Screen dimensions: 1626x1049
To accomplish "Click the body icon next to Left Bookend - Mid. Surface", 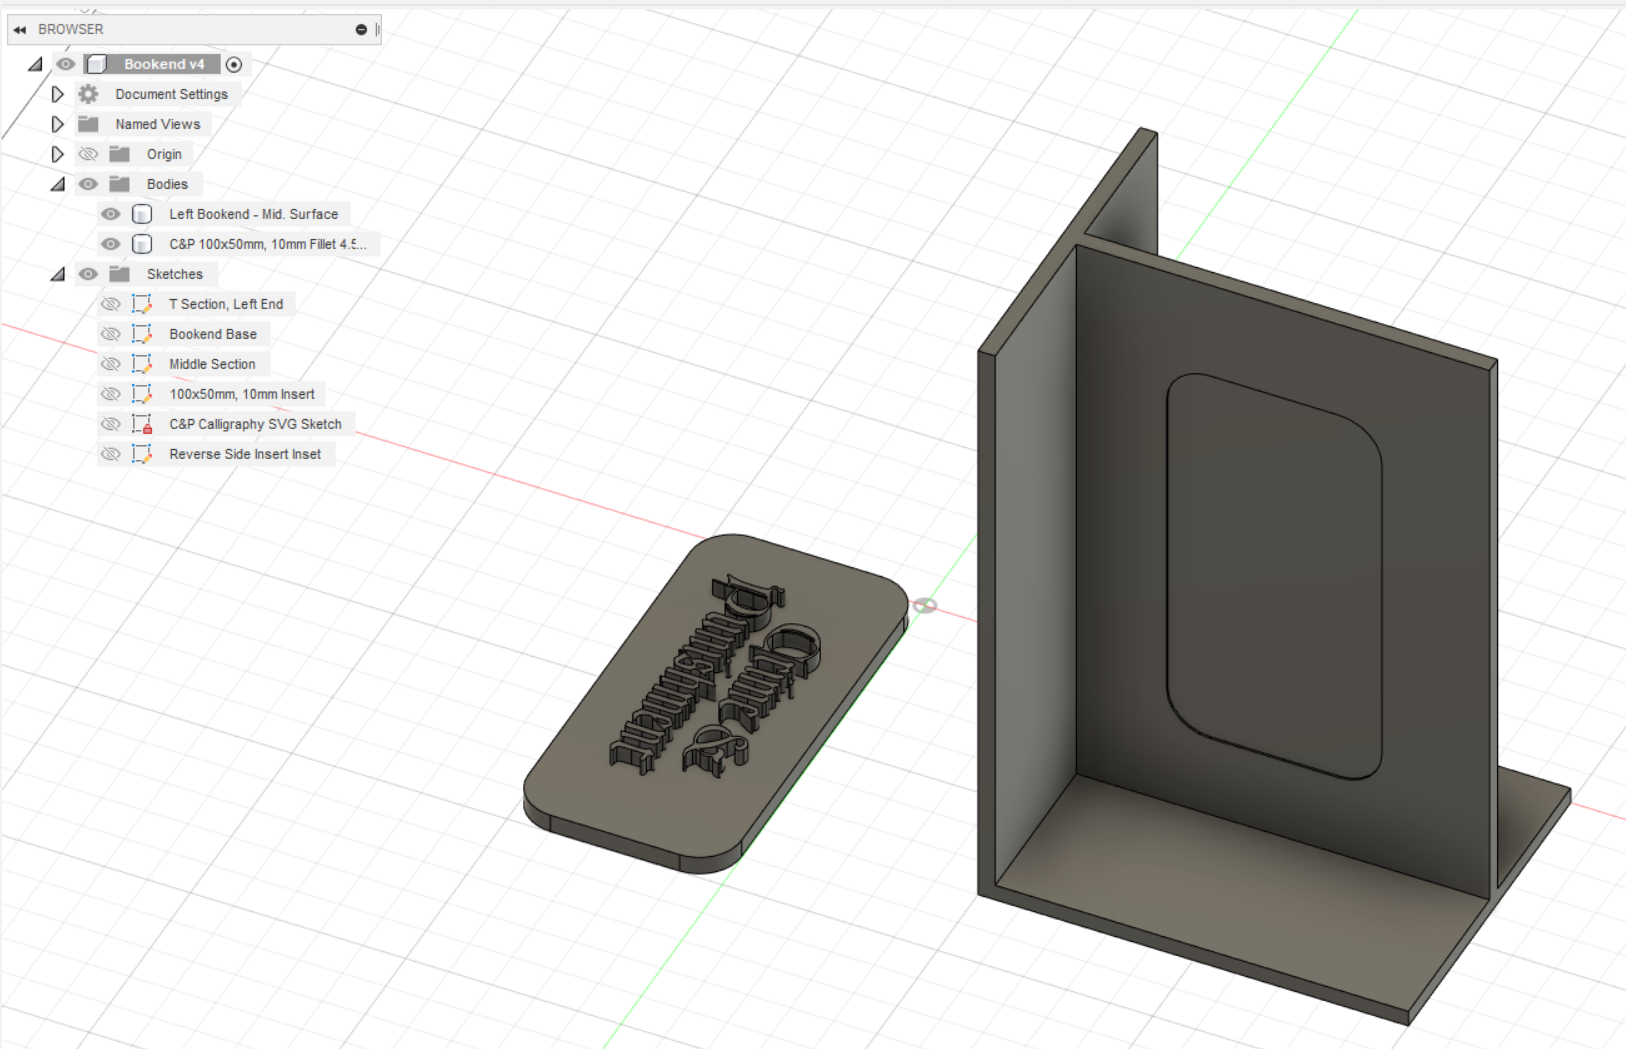I will [x=142, y=213].
